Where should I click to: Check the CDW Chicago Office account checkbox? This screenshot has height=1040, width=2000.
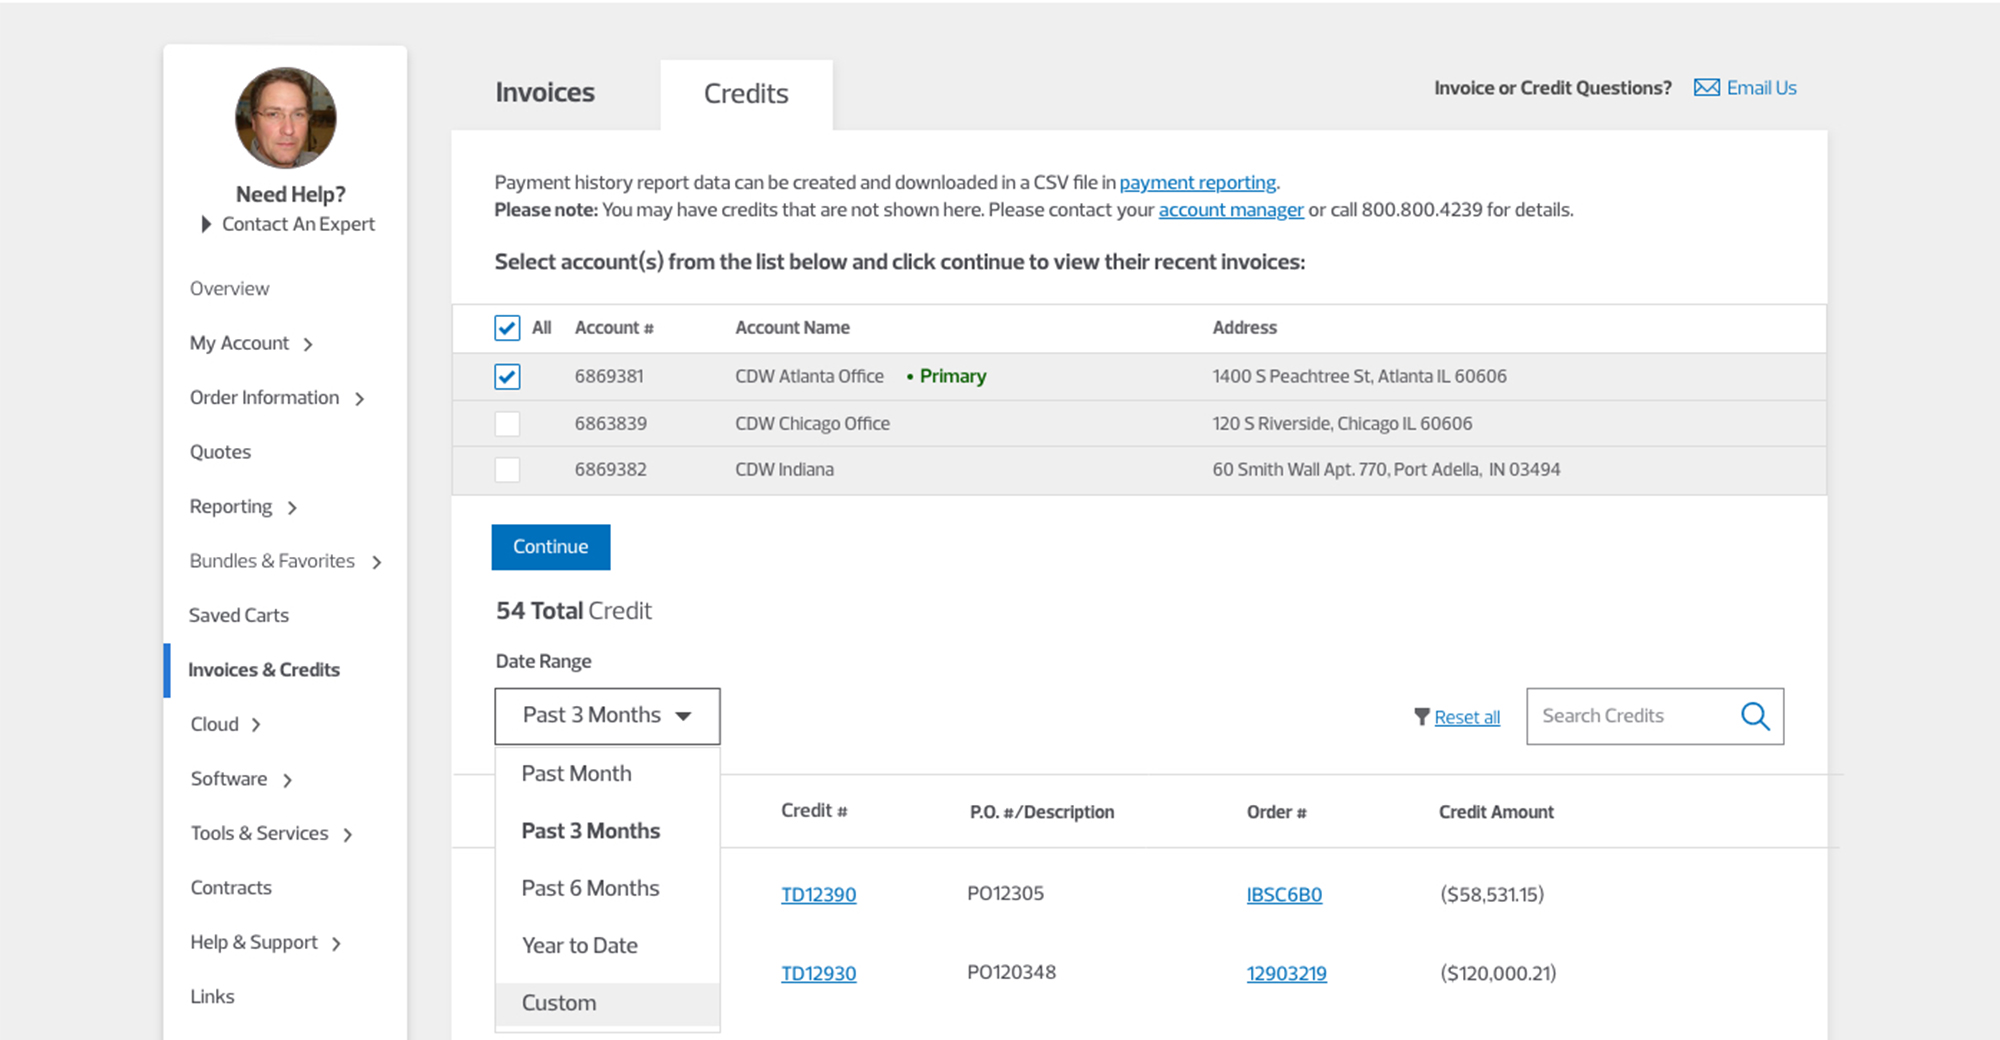(x=507, y=424)
